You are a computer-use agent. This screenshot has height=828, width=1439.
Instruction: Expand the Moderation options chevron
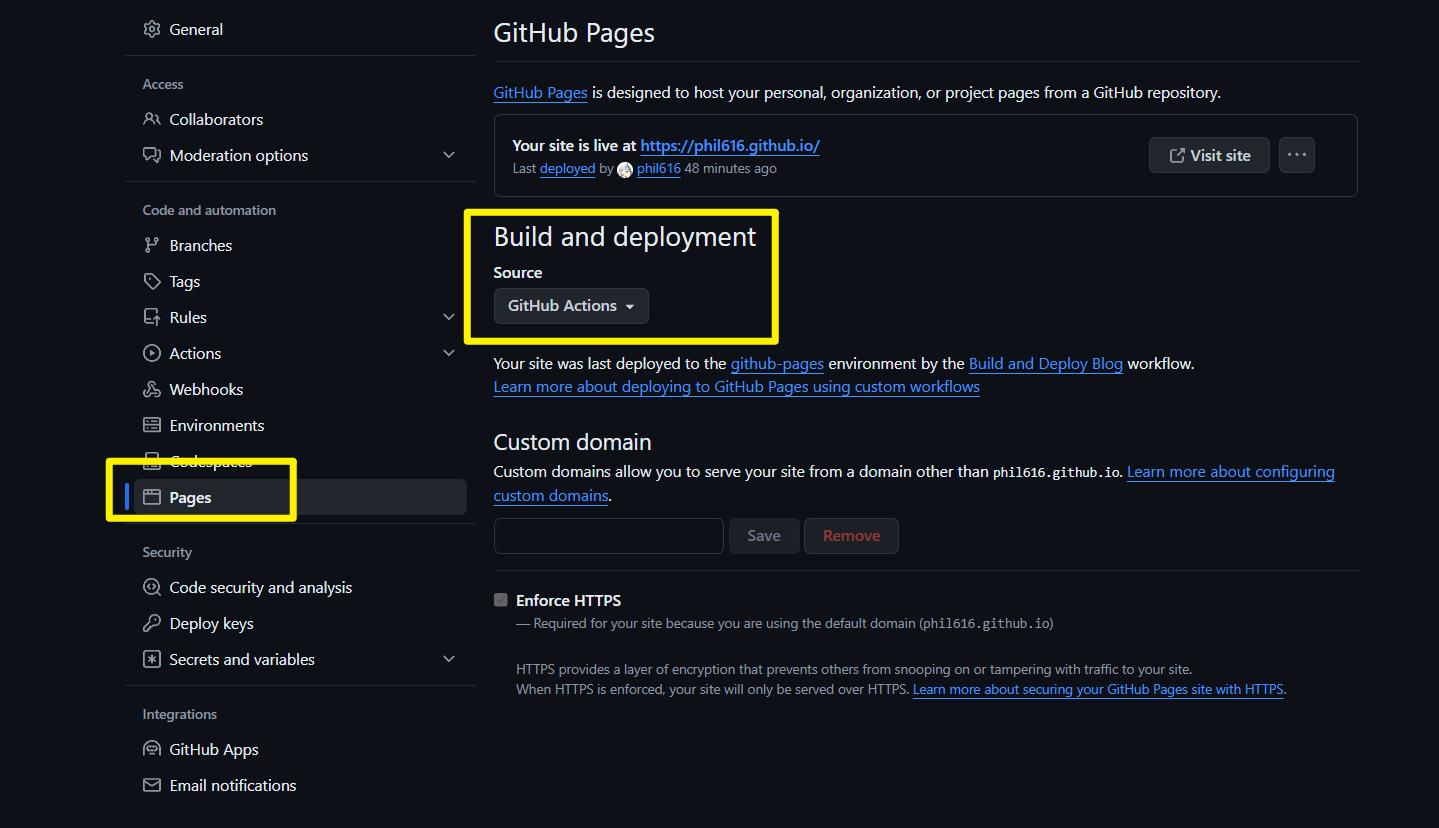tap(449, 155)
